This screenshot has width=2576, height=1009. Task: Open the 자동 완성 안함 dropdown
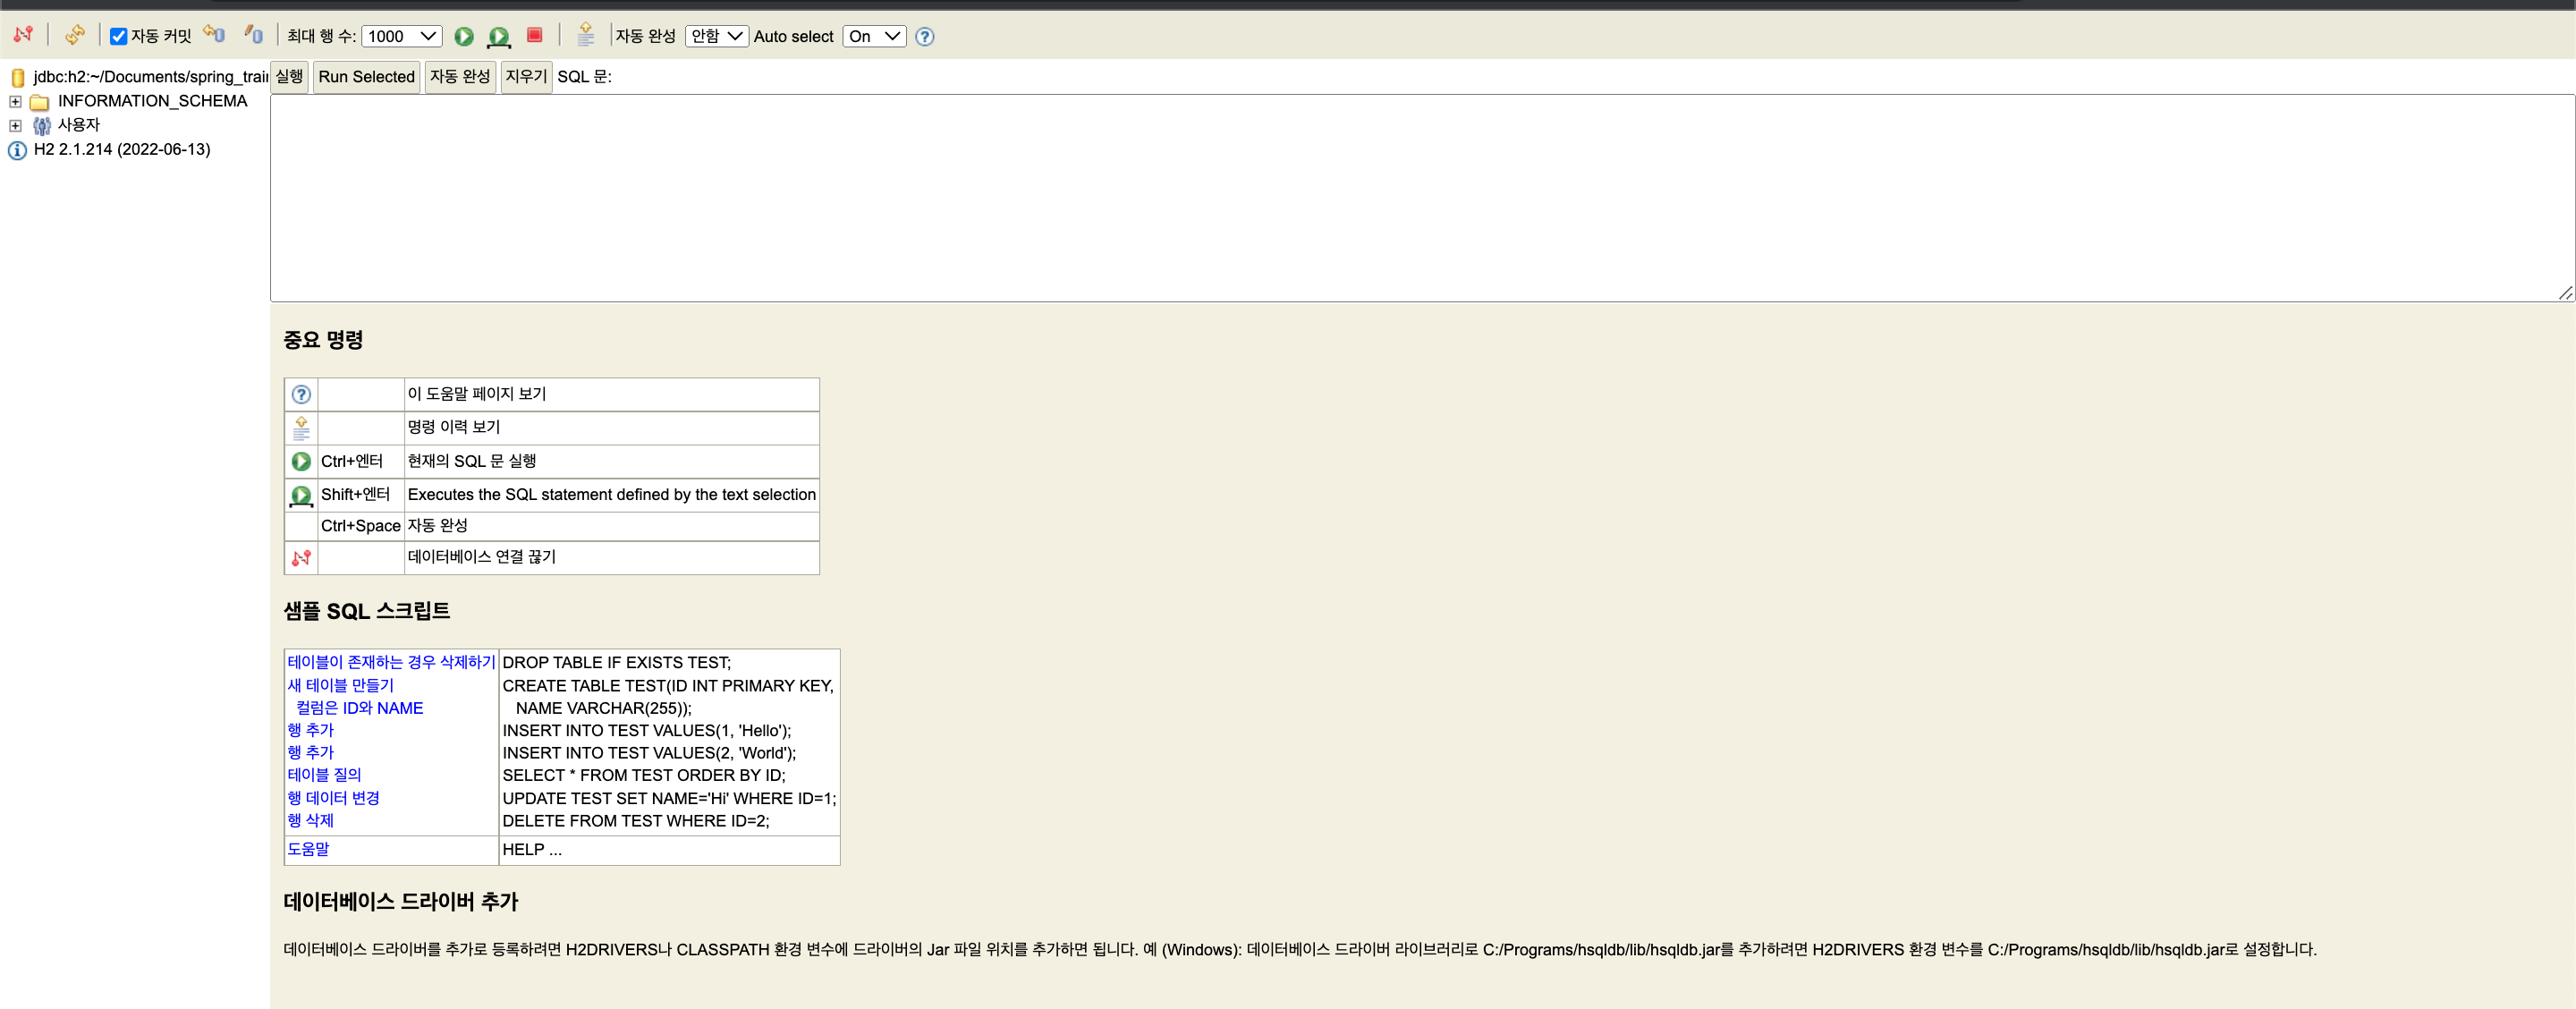pos(716,36)
